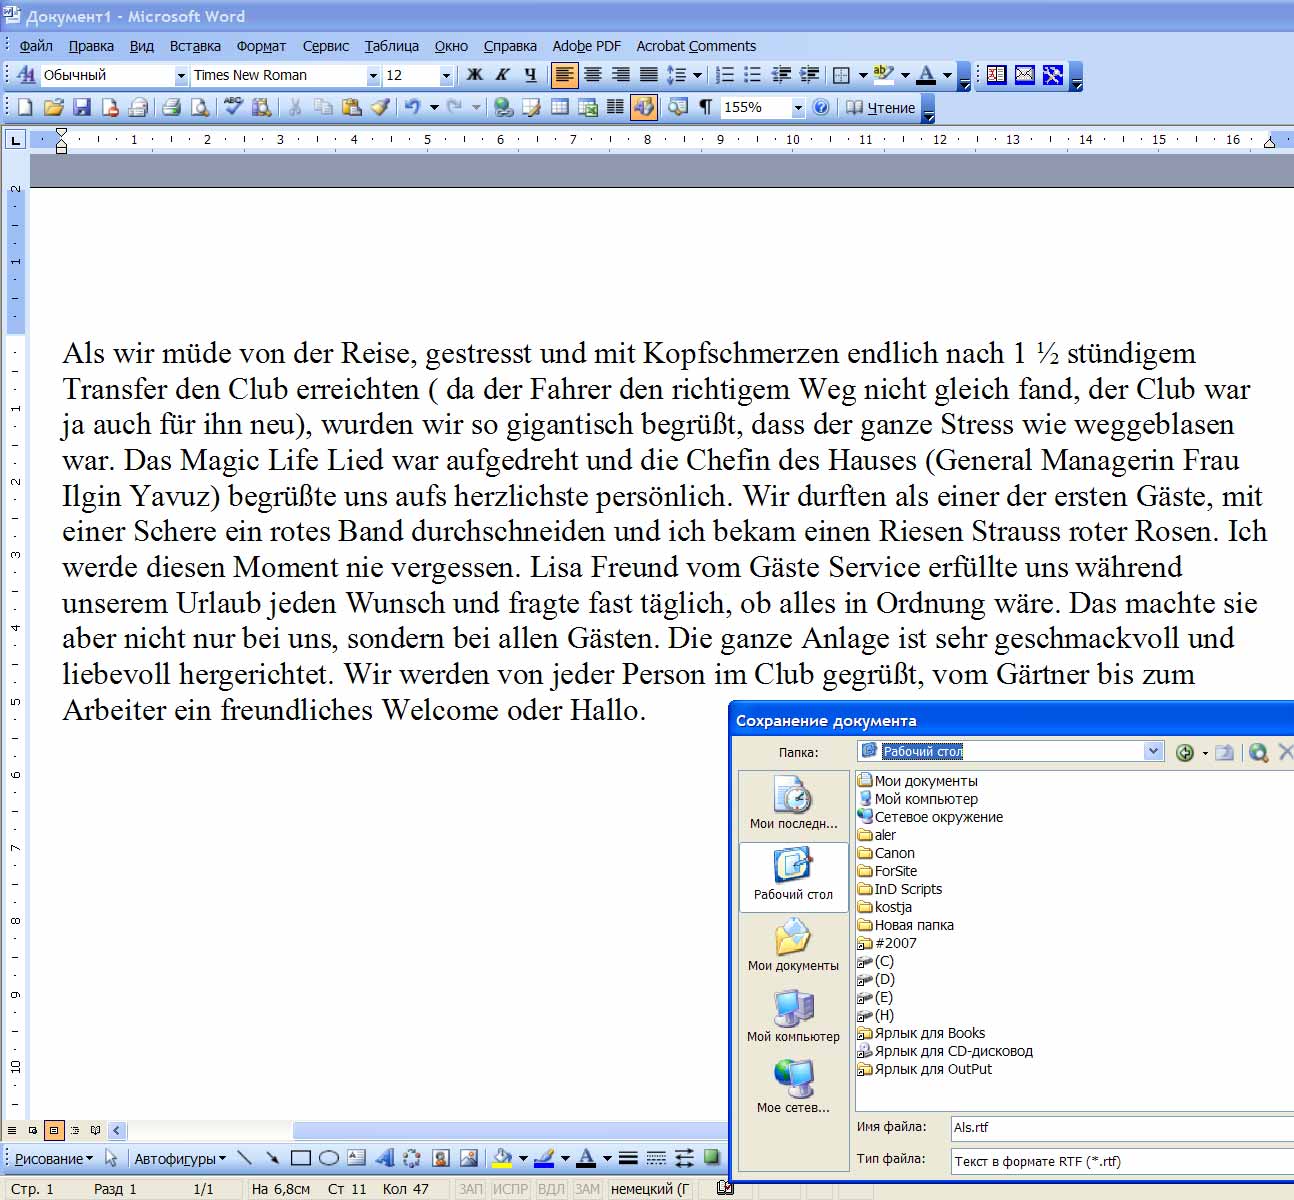This screenshot has width=1294, height=1200.
Task: Center-align the paragraph text
Action: pos(593,75)
